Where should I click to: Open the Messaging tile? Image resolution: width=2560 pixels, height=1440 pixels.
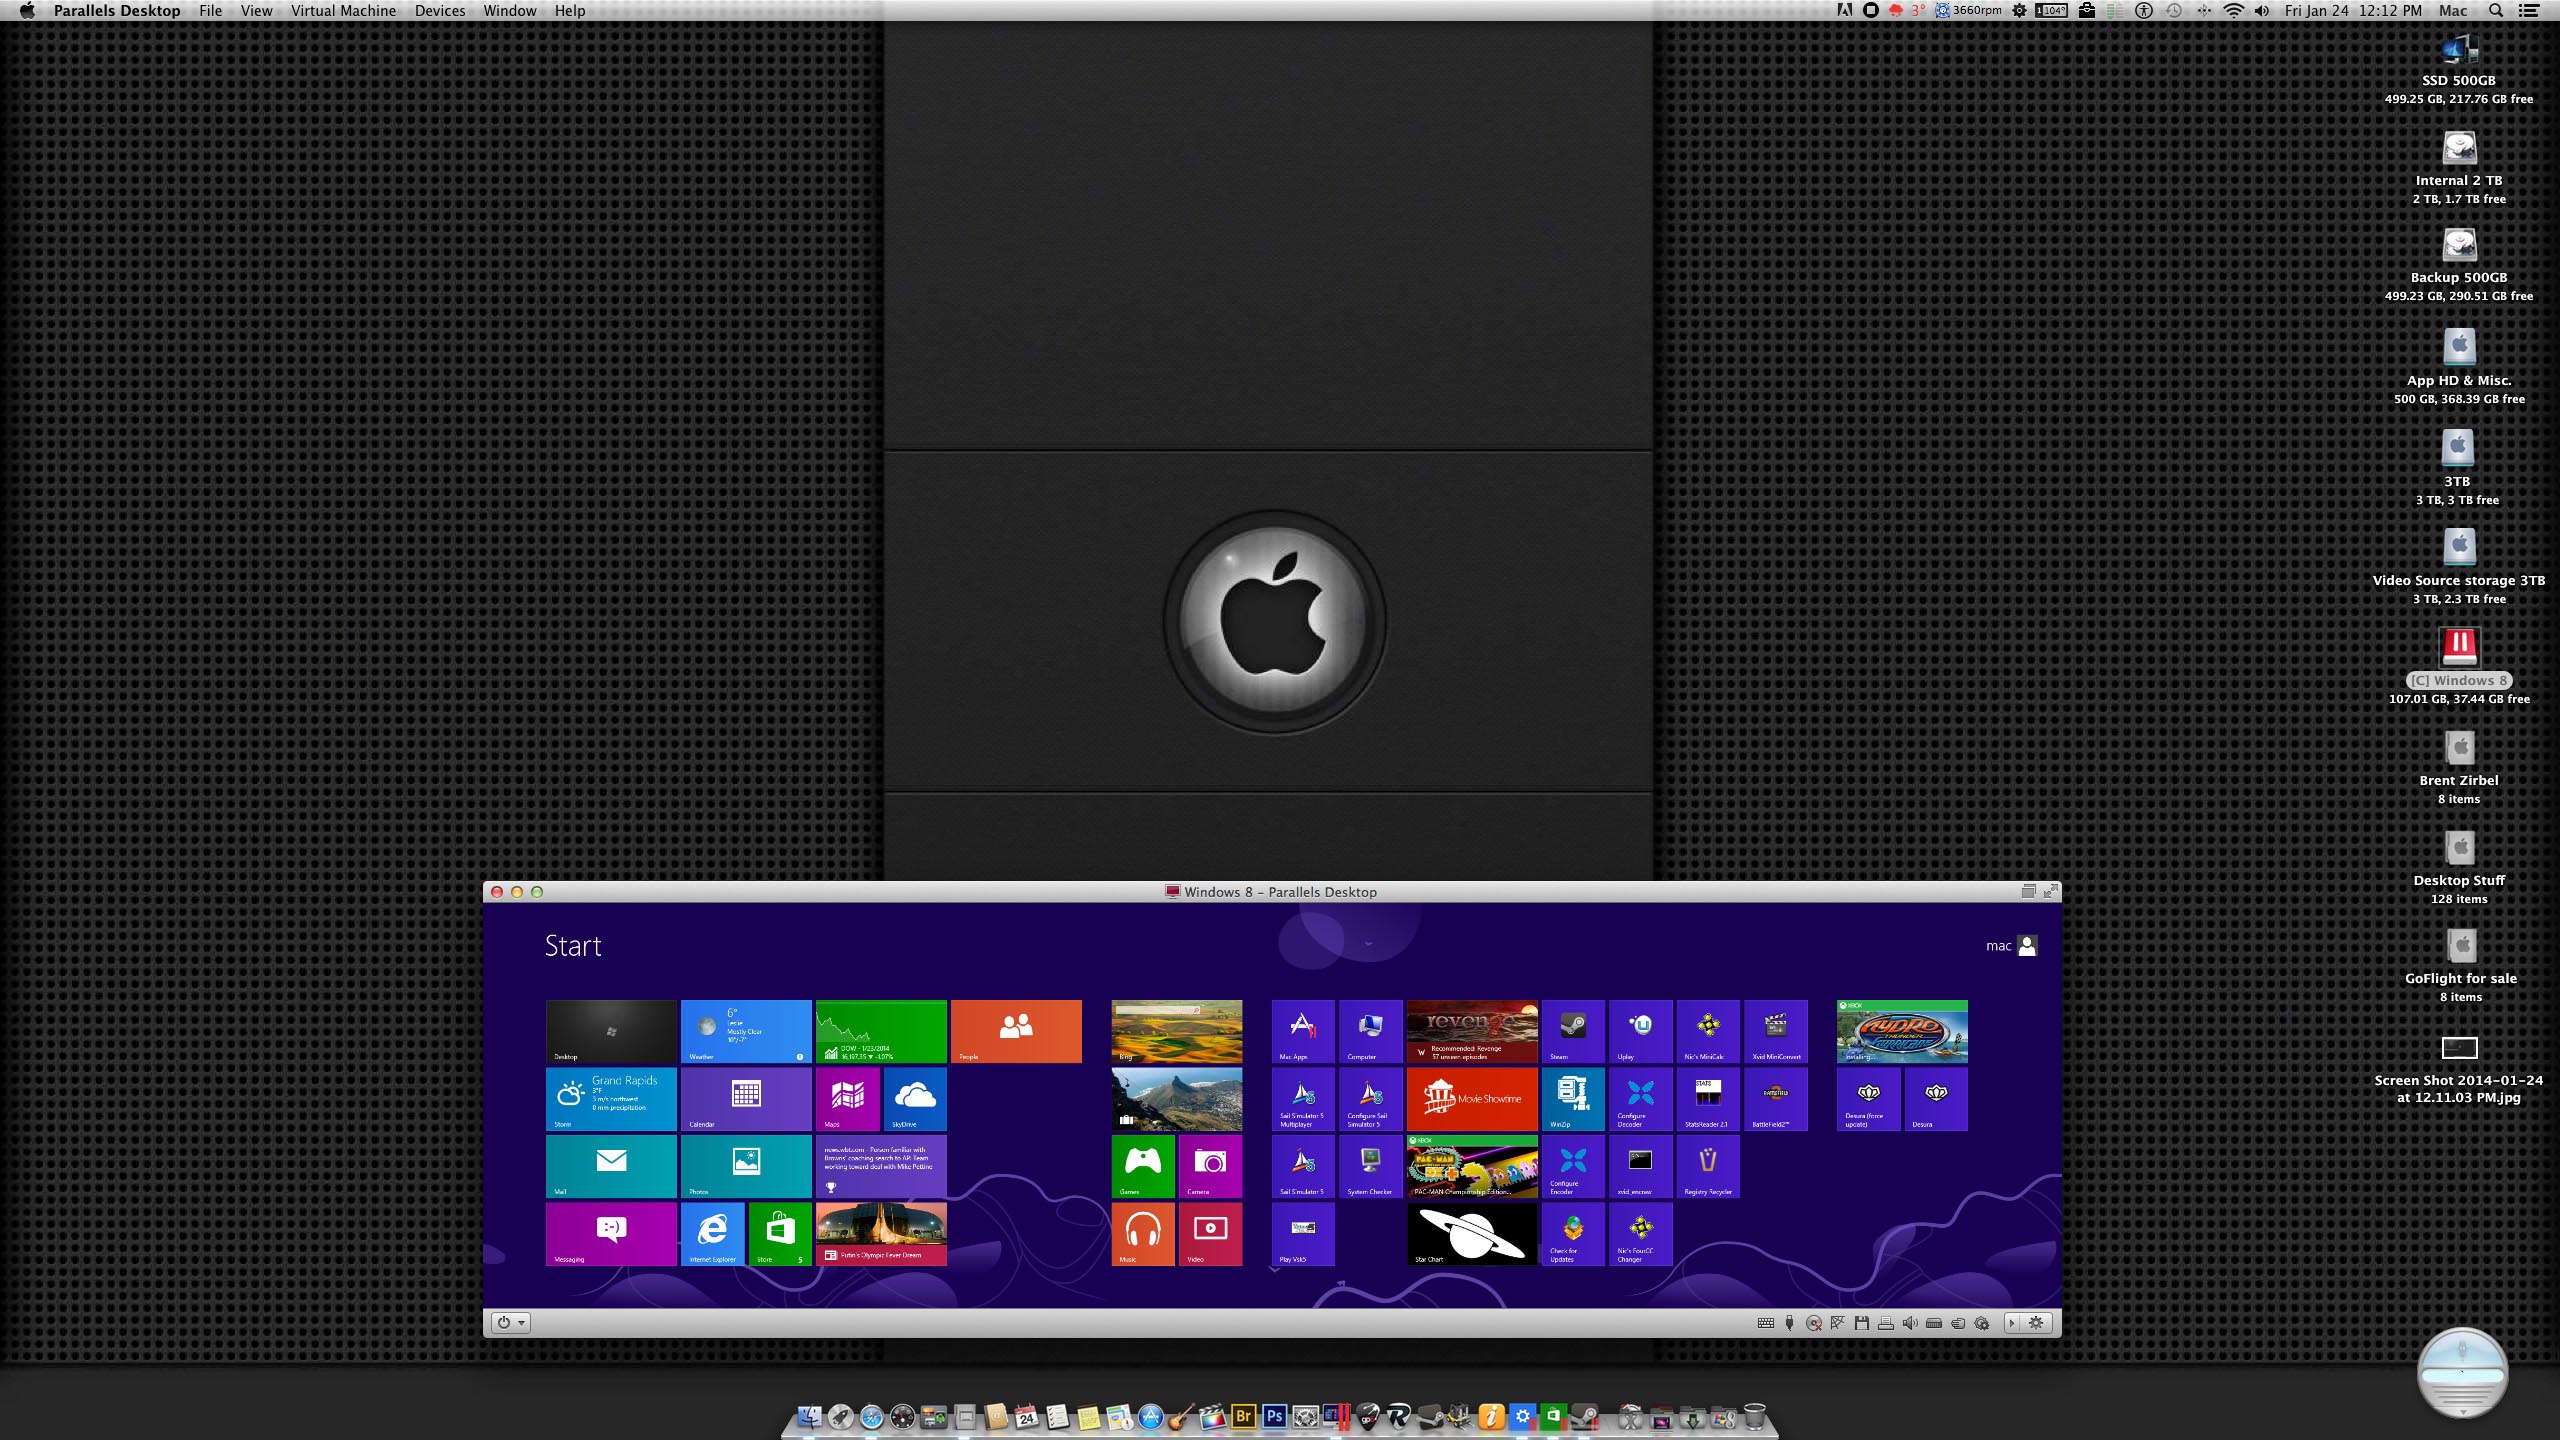click(x=611, y=1234)
